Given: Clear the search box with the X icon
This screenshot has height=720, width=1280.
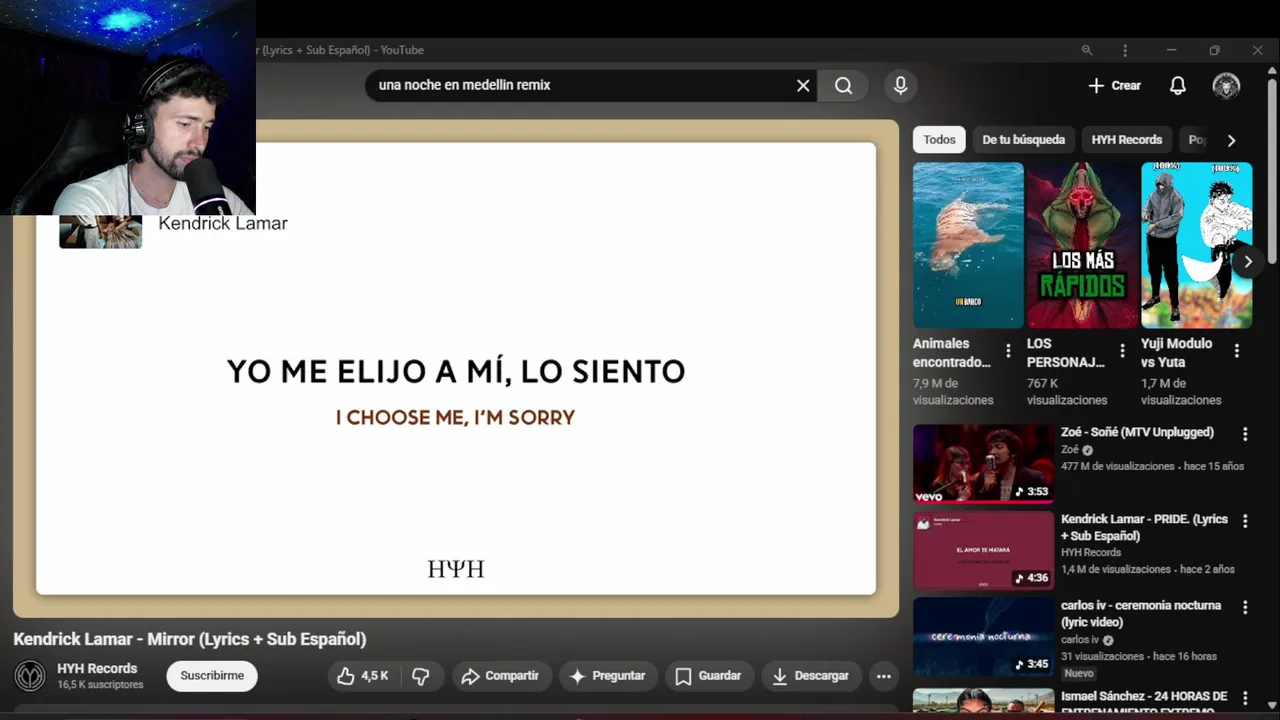Looking at the screenshot, I should tap(803, 86).
